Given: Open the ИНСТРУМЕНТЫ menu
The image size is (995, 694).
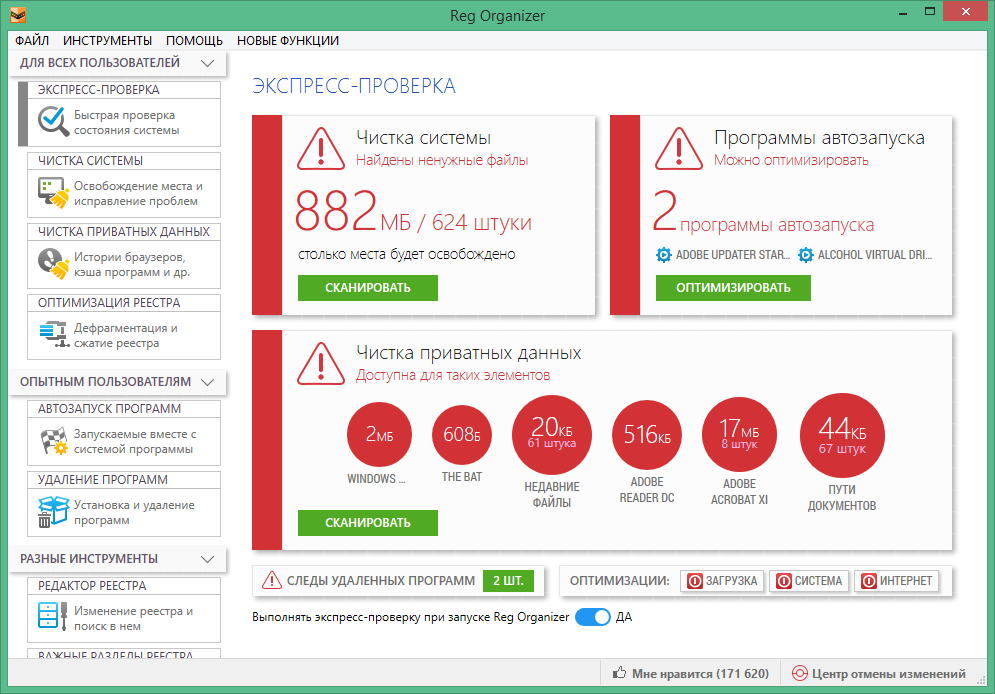Looking at the screenshot, I should 107,41.
